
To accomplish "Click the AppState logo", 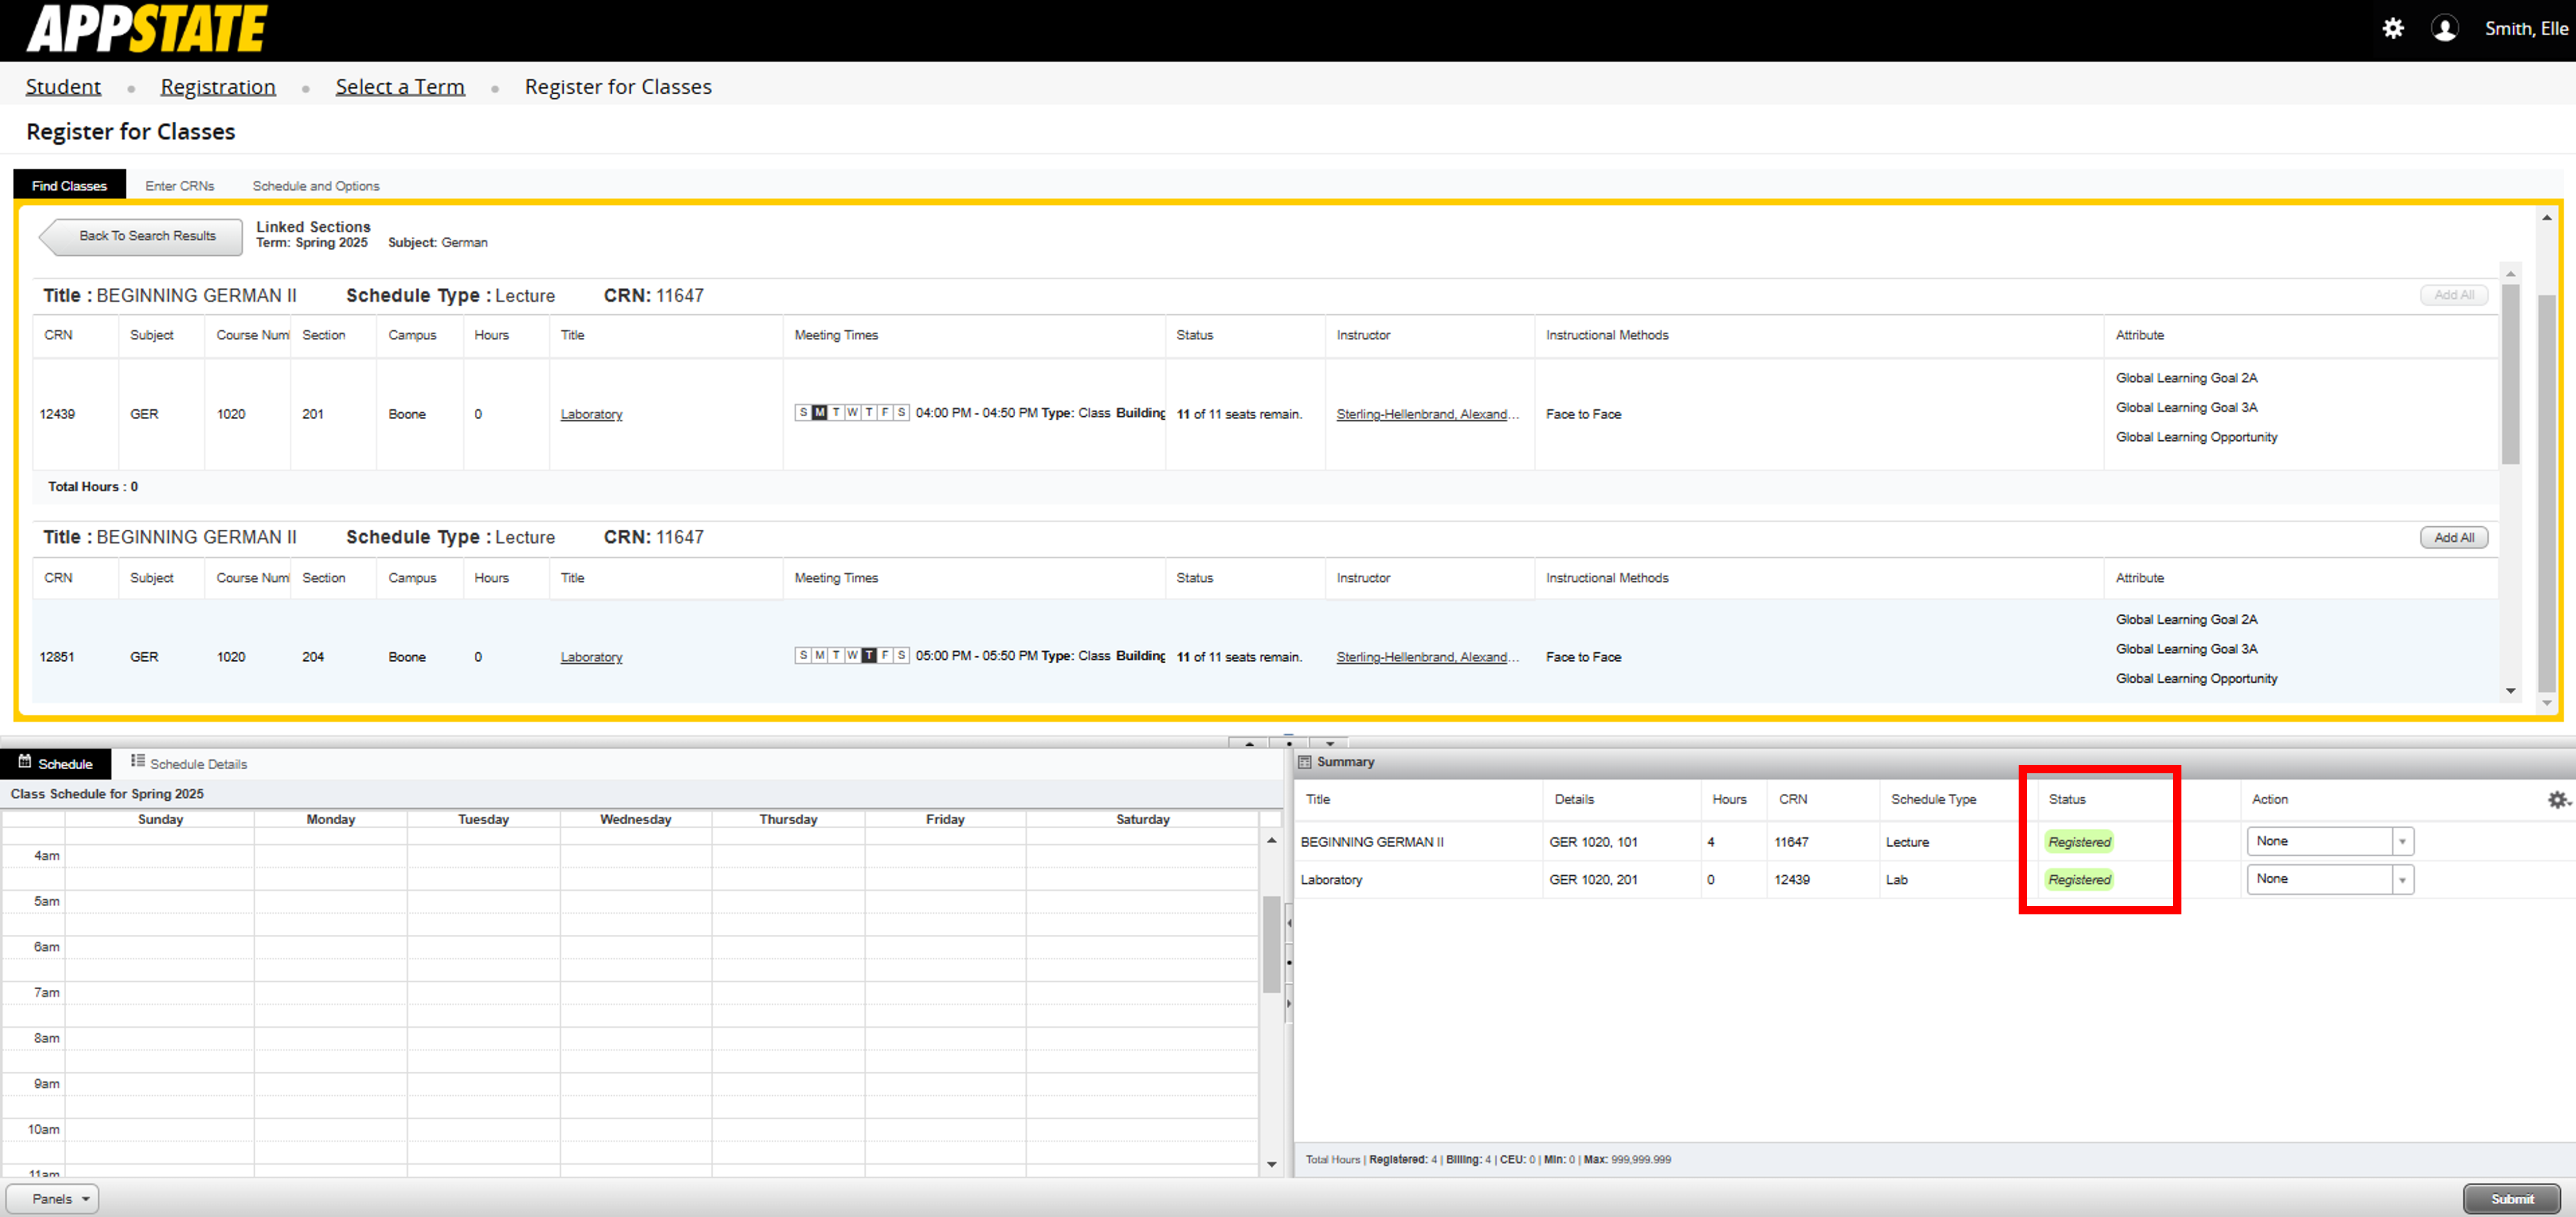I will (x=147, y=29).
